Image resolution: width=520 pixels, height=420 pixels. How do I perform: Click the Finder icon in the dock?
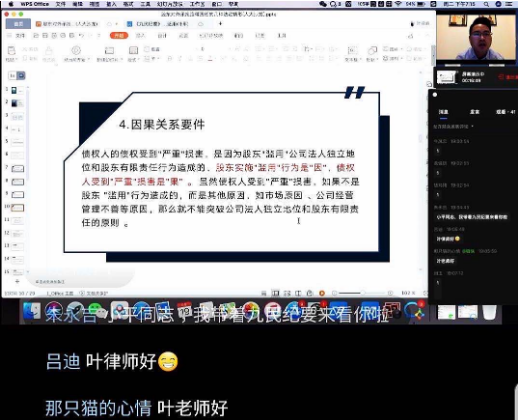(x=31, y=312)
